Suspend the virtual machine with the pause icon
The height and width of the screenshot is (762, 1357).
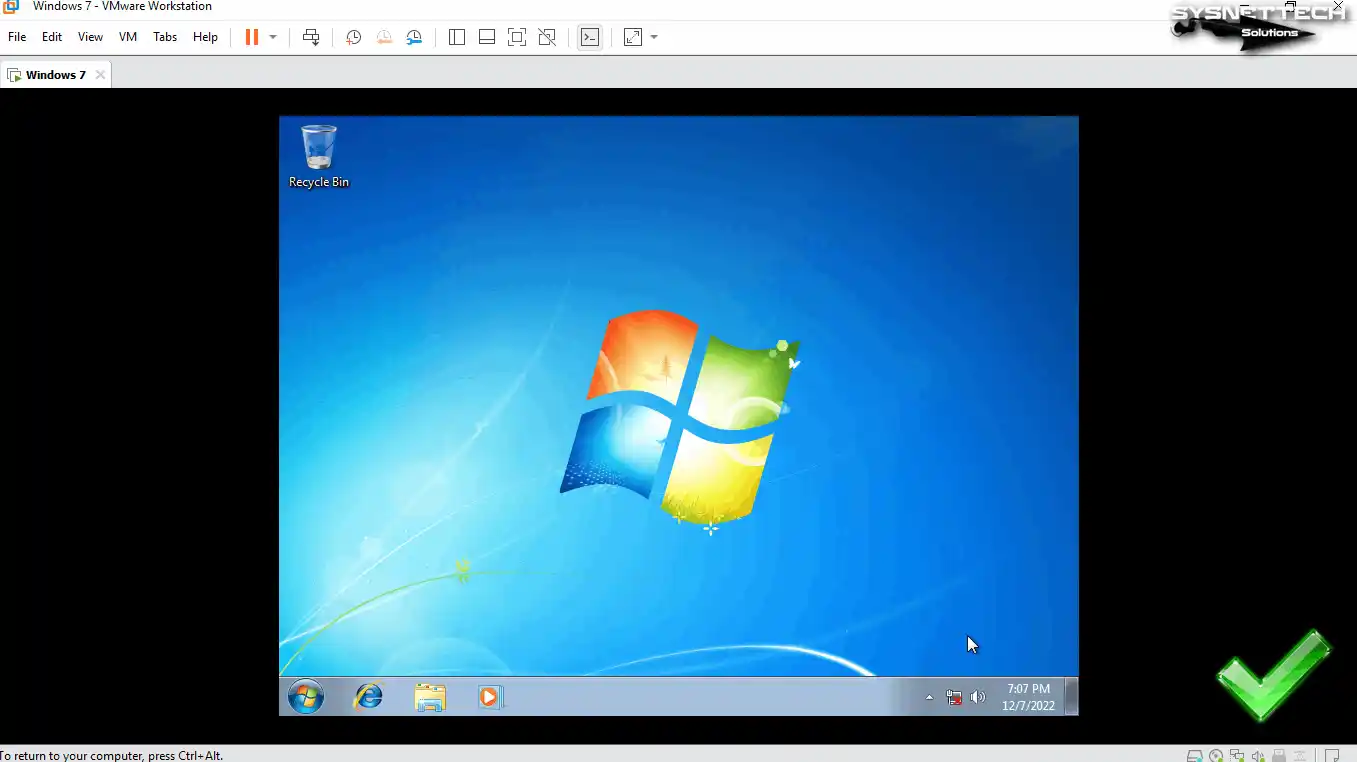point(252,37)
